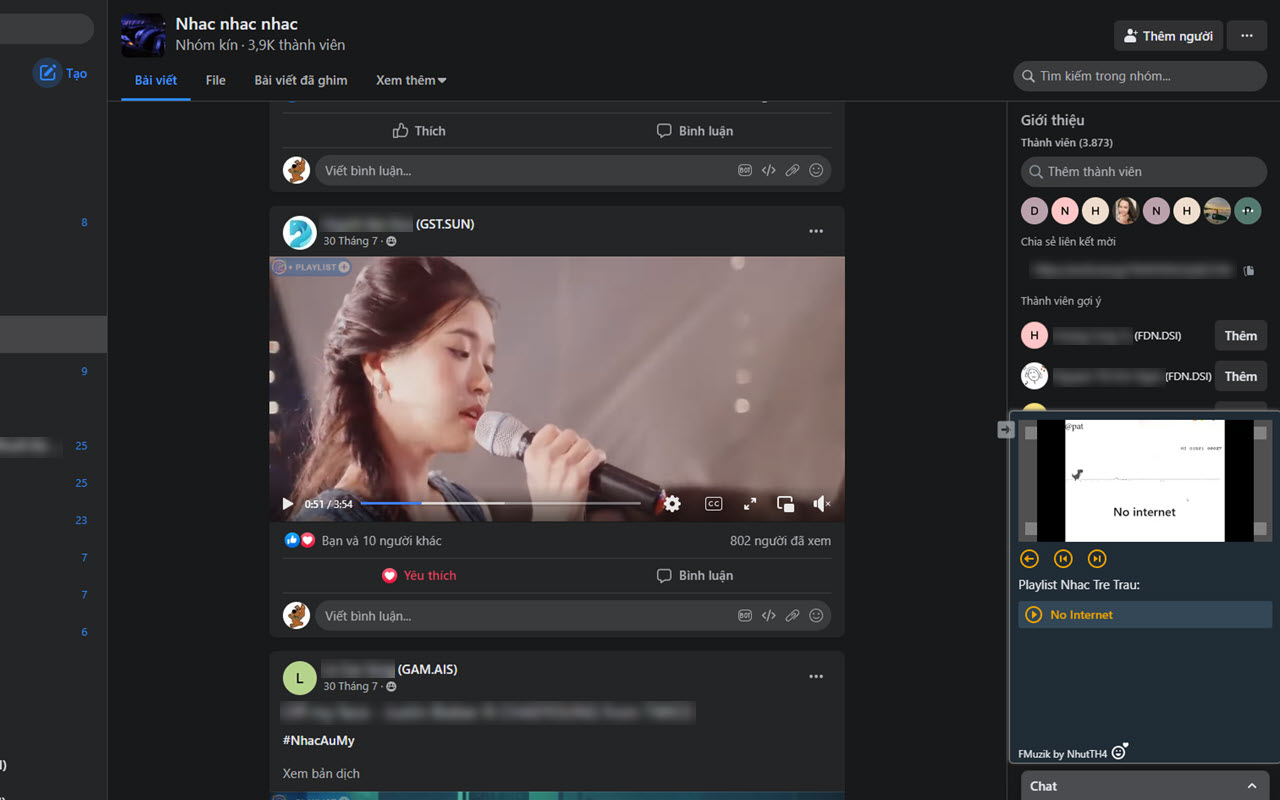Skip to the next track in FMuzik player
This screenshot has height=800, width=1280.
pos(1097,558)
